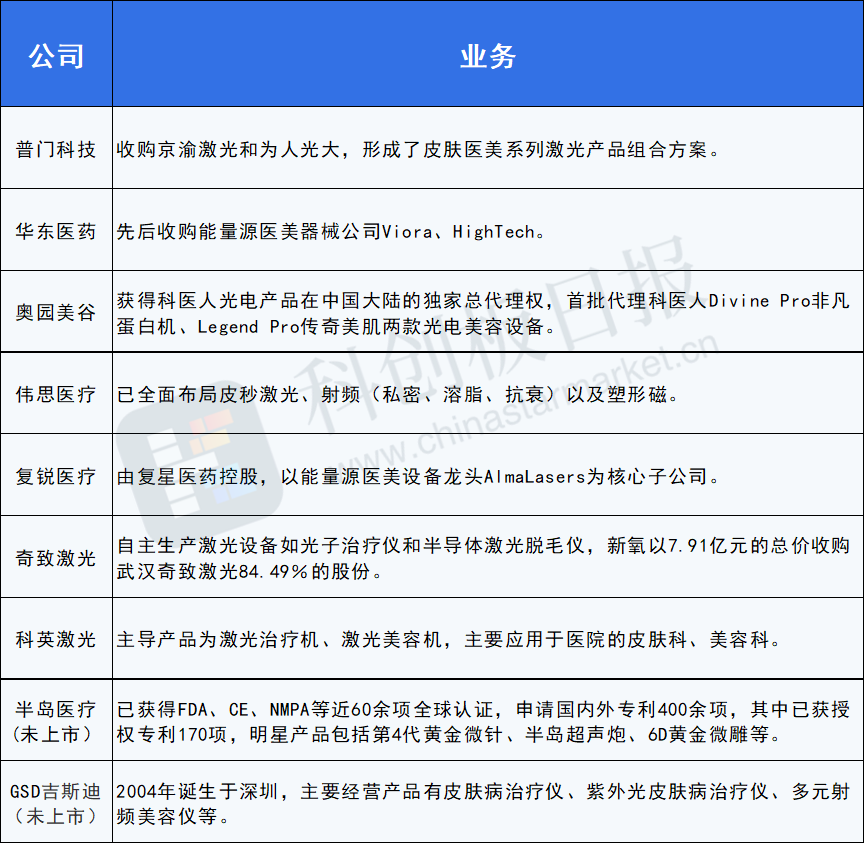Select the 复锐医疗 company cell

(x=56, y=475)
